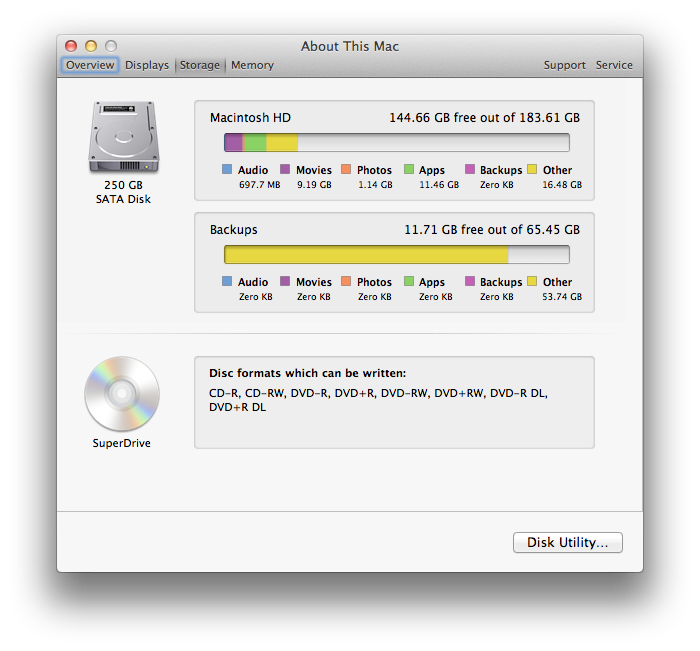Click the Audio '697.7 MB' value
The height and width of the screenshot is (651, 700).
tap(259, 185)
